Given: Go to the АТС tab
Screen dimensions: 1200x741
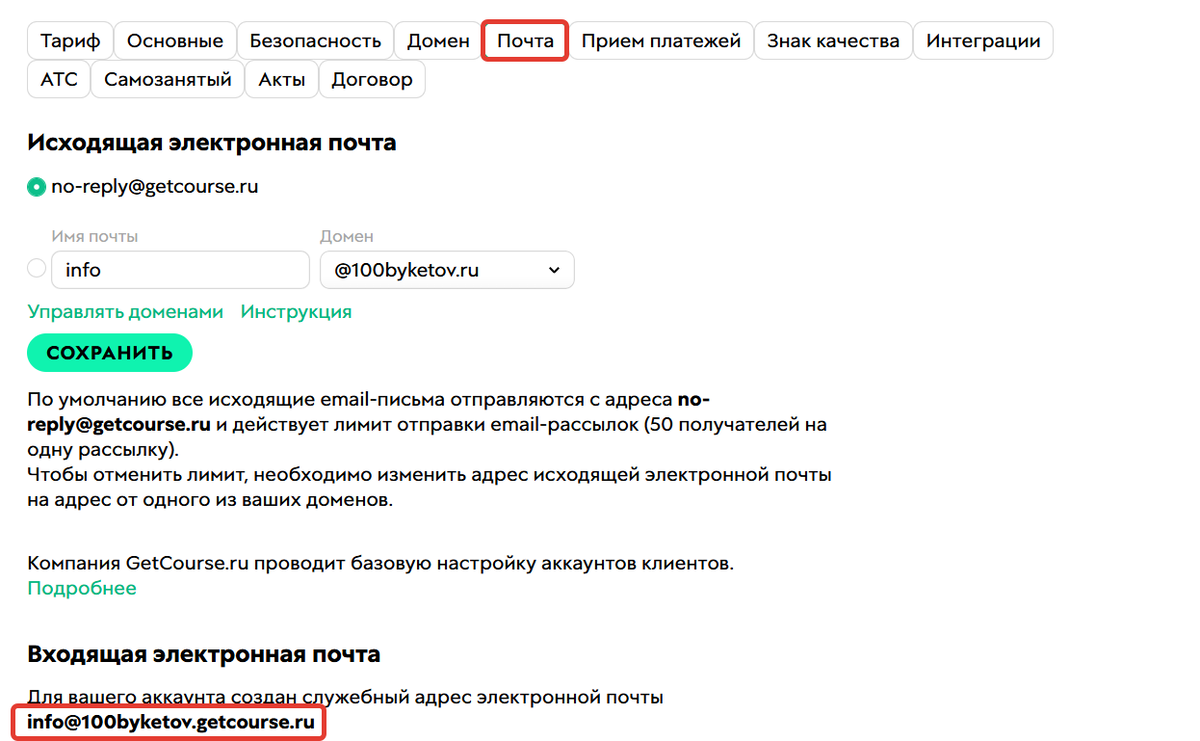Looking at the screenshot, I should click(59, 79).
